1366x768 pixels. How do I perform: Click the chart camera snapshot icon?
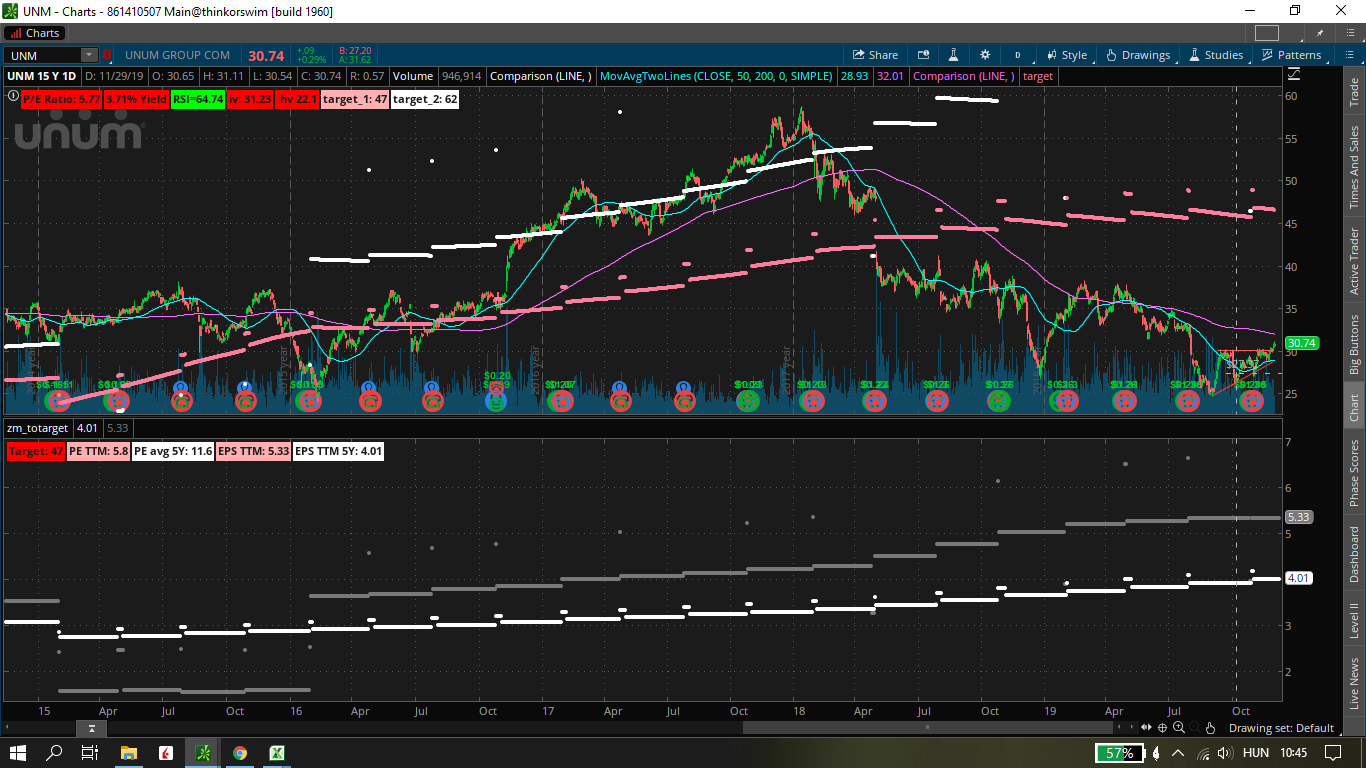pos(923,55)
